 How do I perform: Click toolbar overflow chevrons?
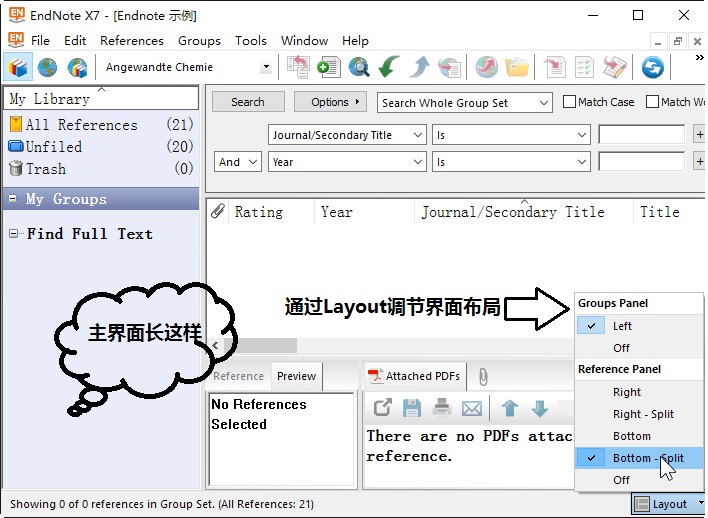tap(699, 57)
